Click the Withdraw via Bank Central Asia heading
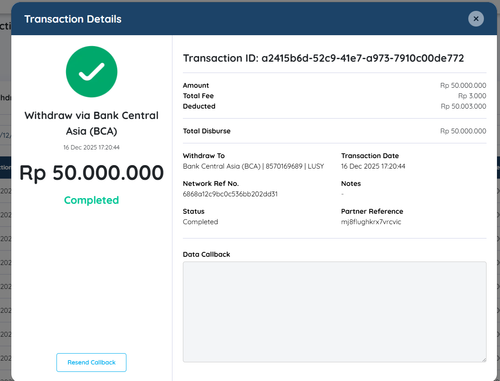The image size is (500, 381). coord(91,123)
